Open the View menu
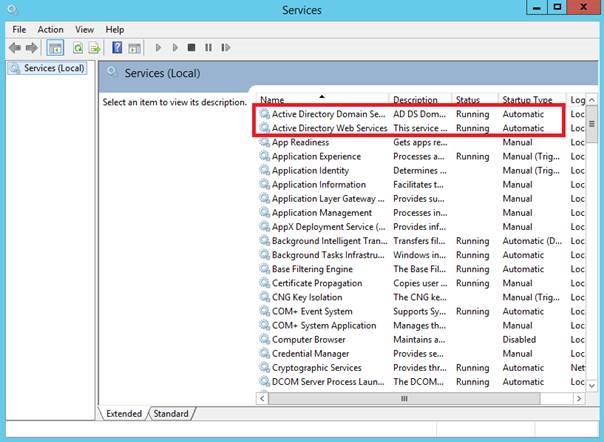Screen dimensions: 604x442 pos(84,30)
